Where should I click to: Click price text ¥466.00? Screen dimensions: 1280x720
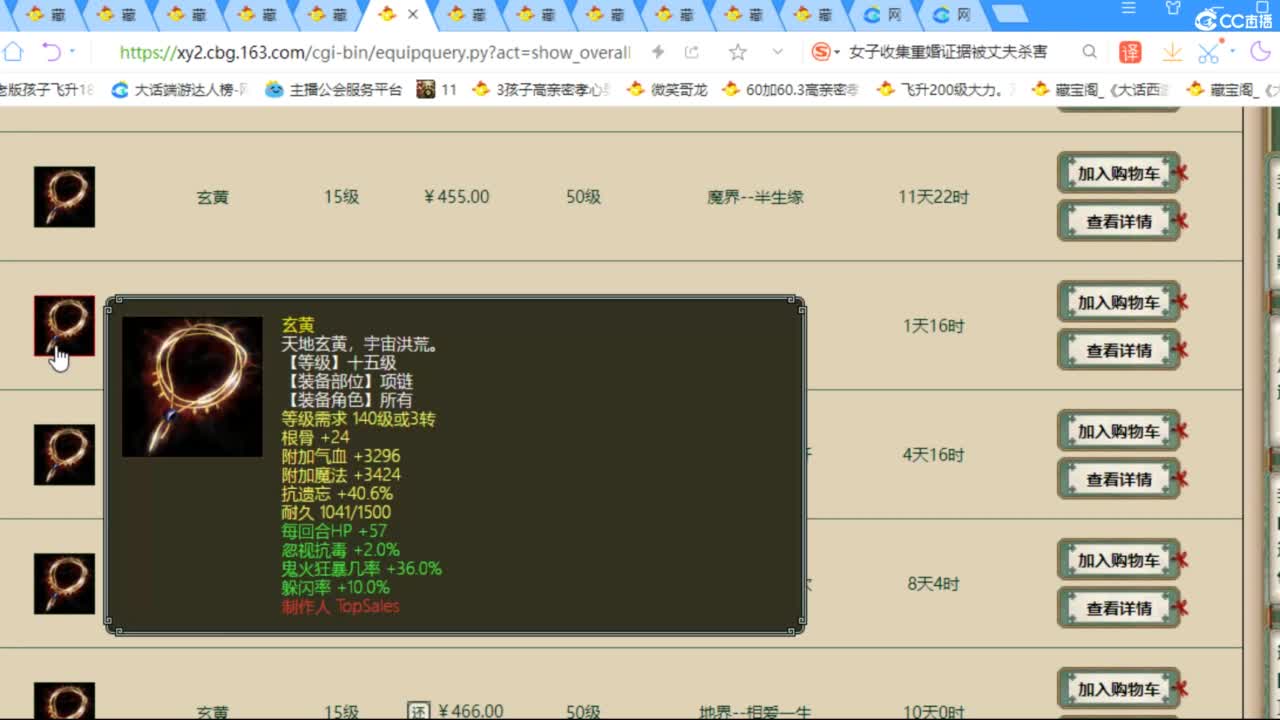(470, 711)
